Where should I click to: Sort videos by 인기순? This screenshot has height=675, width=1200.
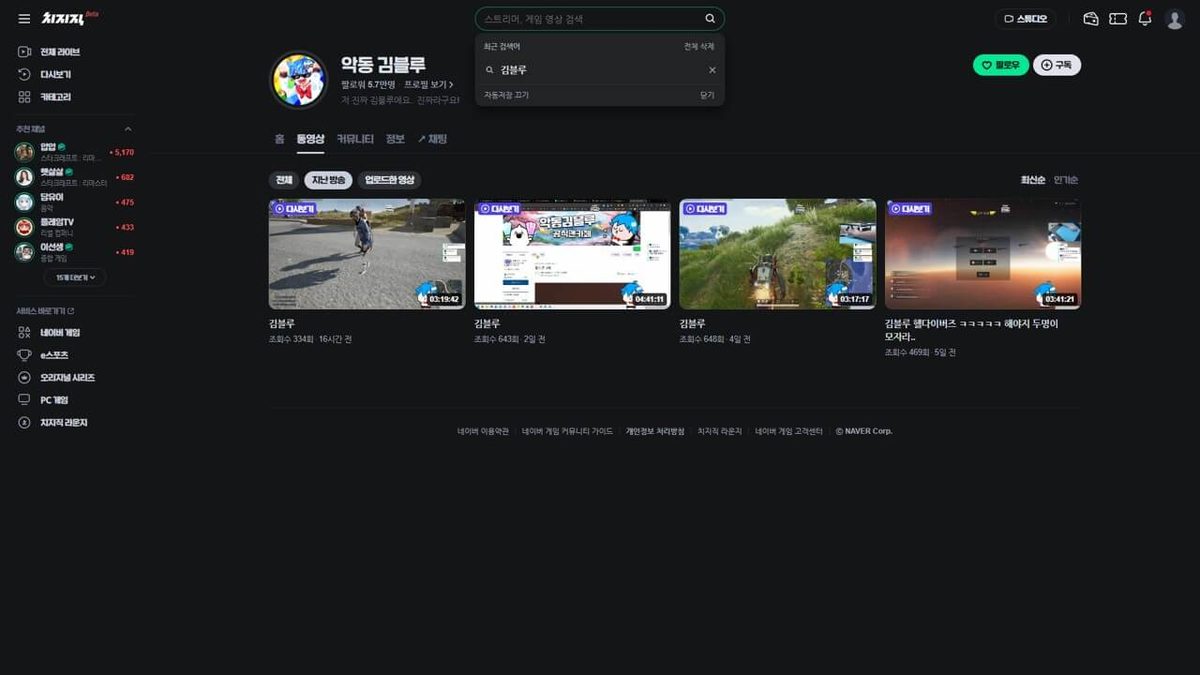(x=1066, y=180)
